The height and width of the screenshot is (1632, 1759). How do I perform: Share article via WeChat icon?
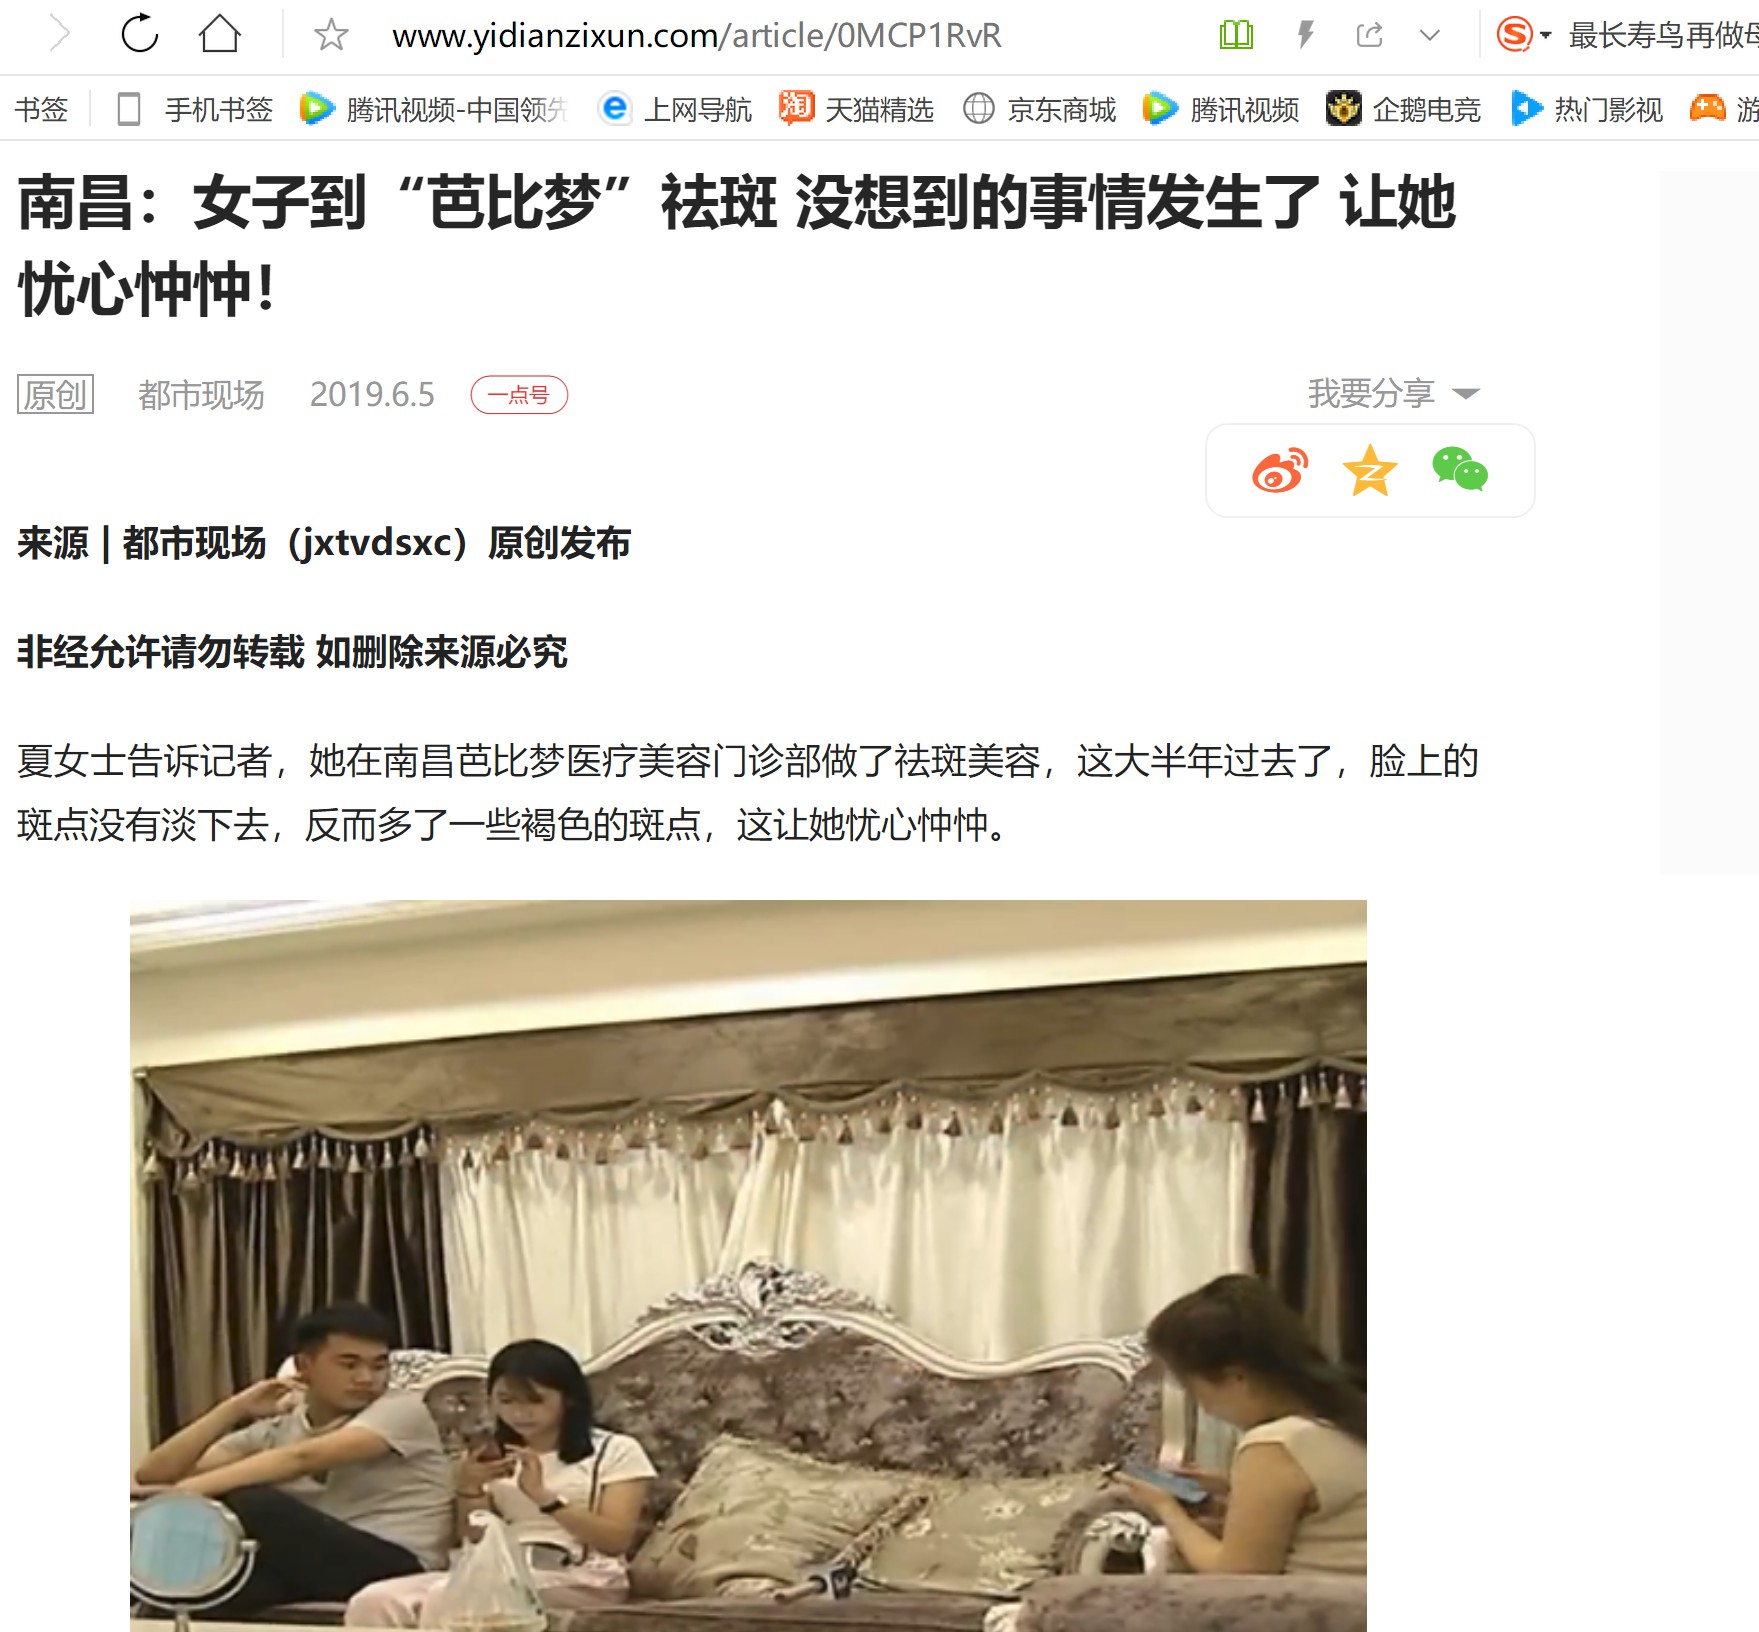pyautogui.click(x=1460, y=469)
